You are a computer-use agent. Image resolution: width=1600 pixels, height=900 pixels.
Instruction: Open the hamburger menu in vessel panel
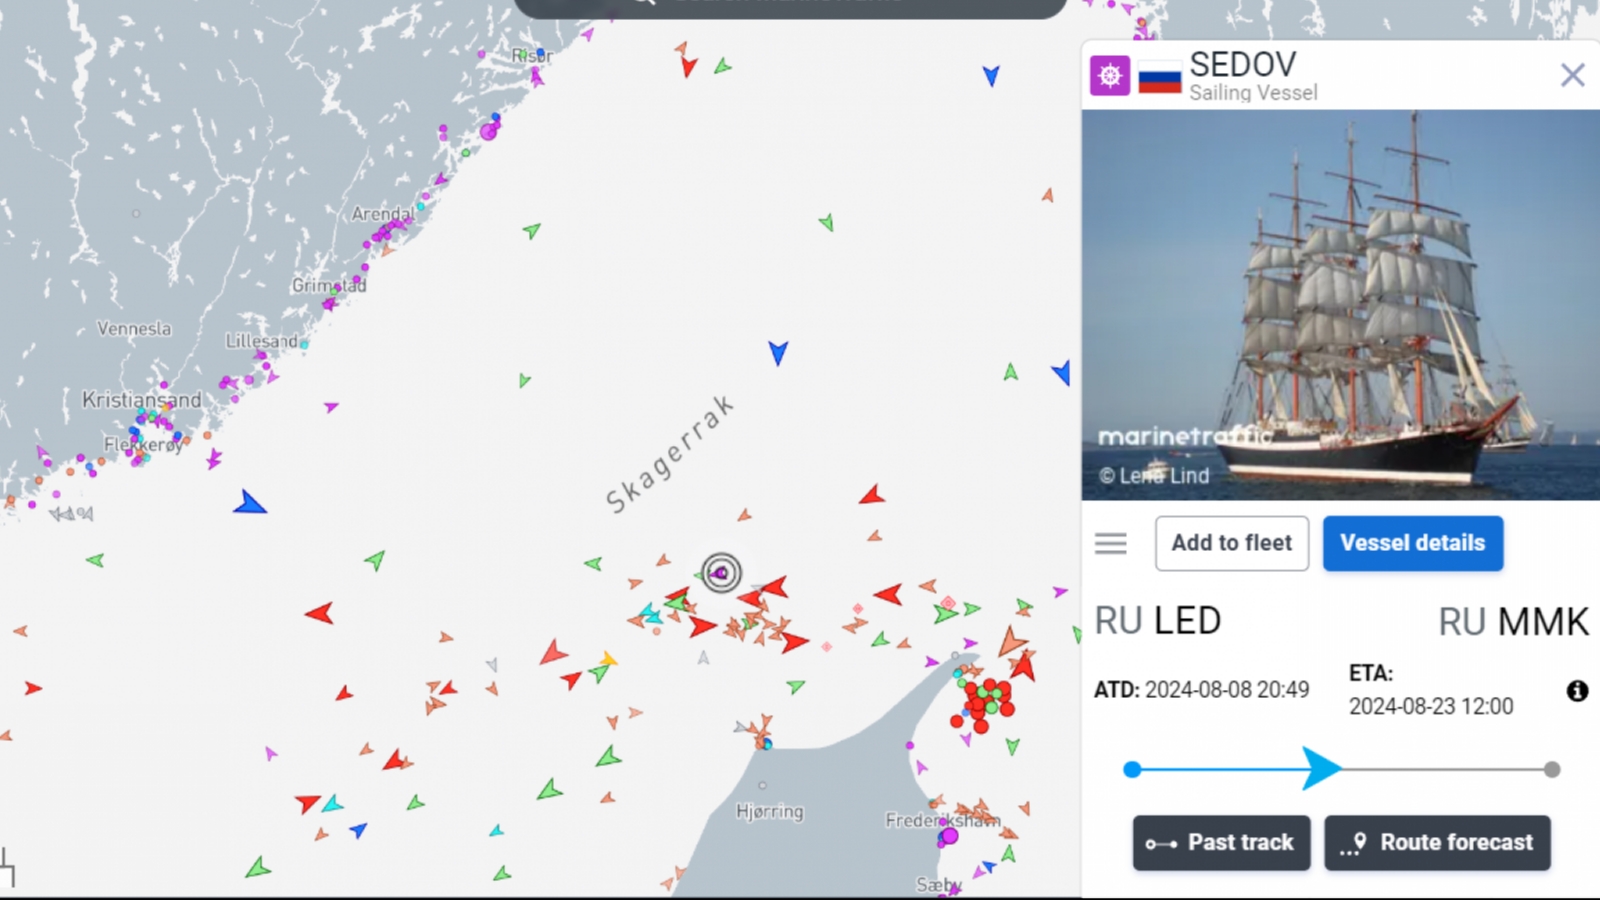click(x=1110, y=543)
